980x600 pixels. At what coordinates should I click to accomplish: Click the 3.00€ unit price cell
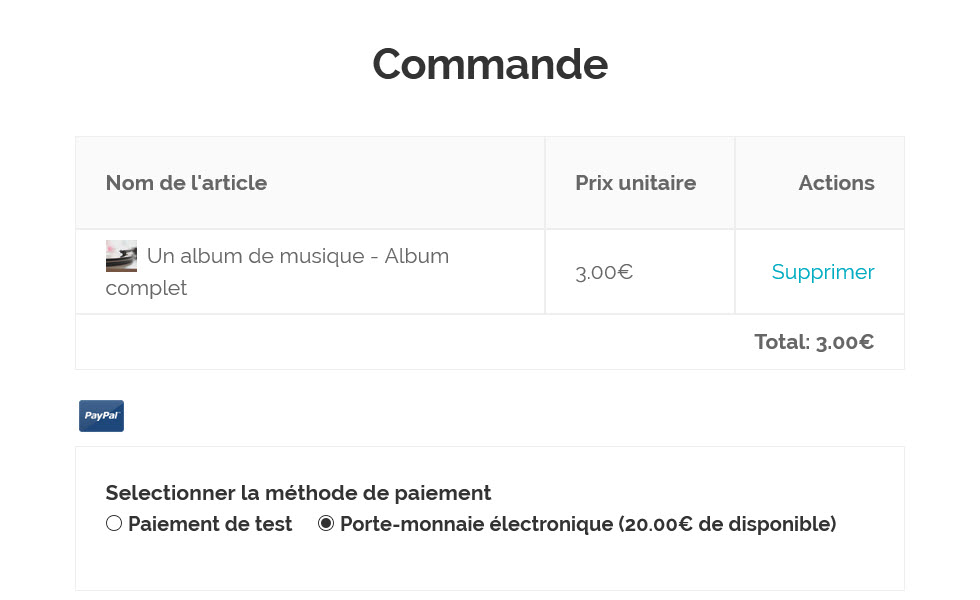tap(604, 272)
